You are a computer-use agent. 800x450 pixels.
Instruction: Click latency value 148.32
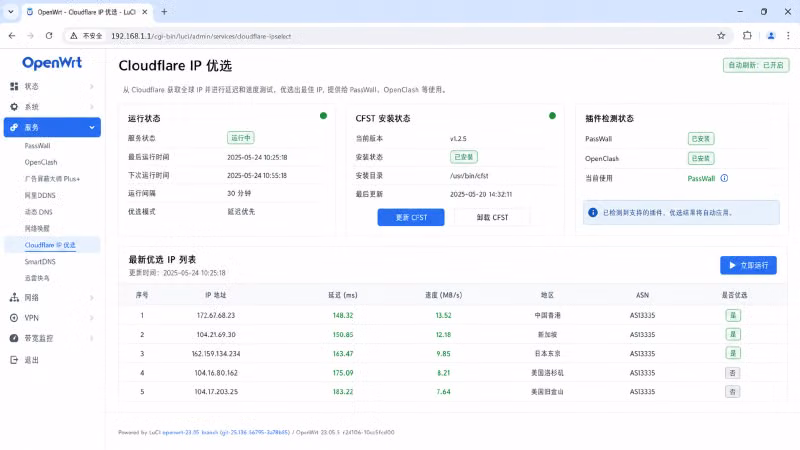[343, 315]
